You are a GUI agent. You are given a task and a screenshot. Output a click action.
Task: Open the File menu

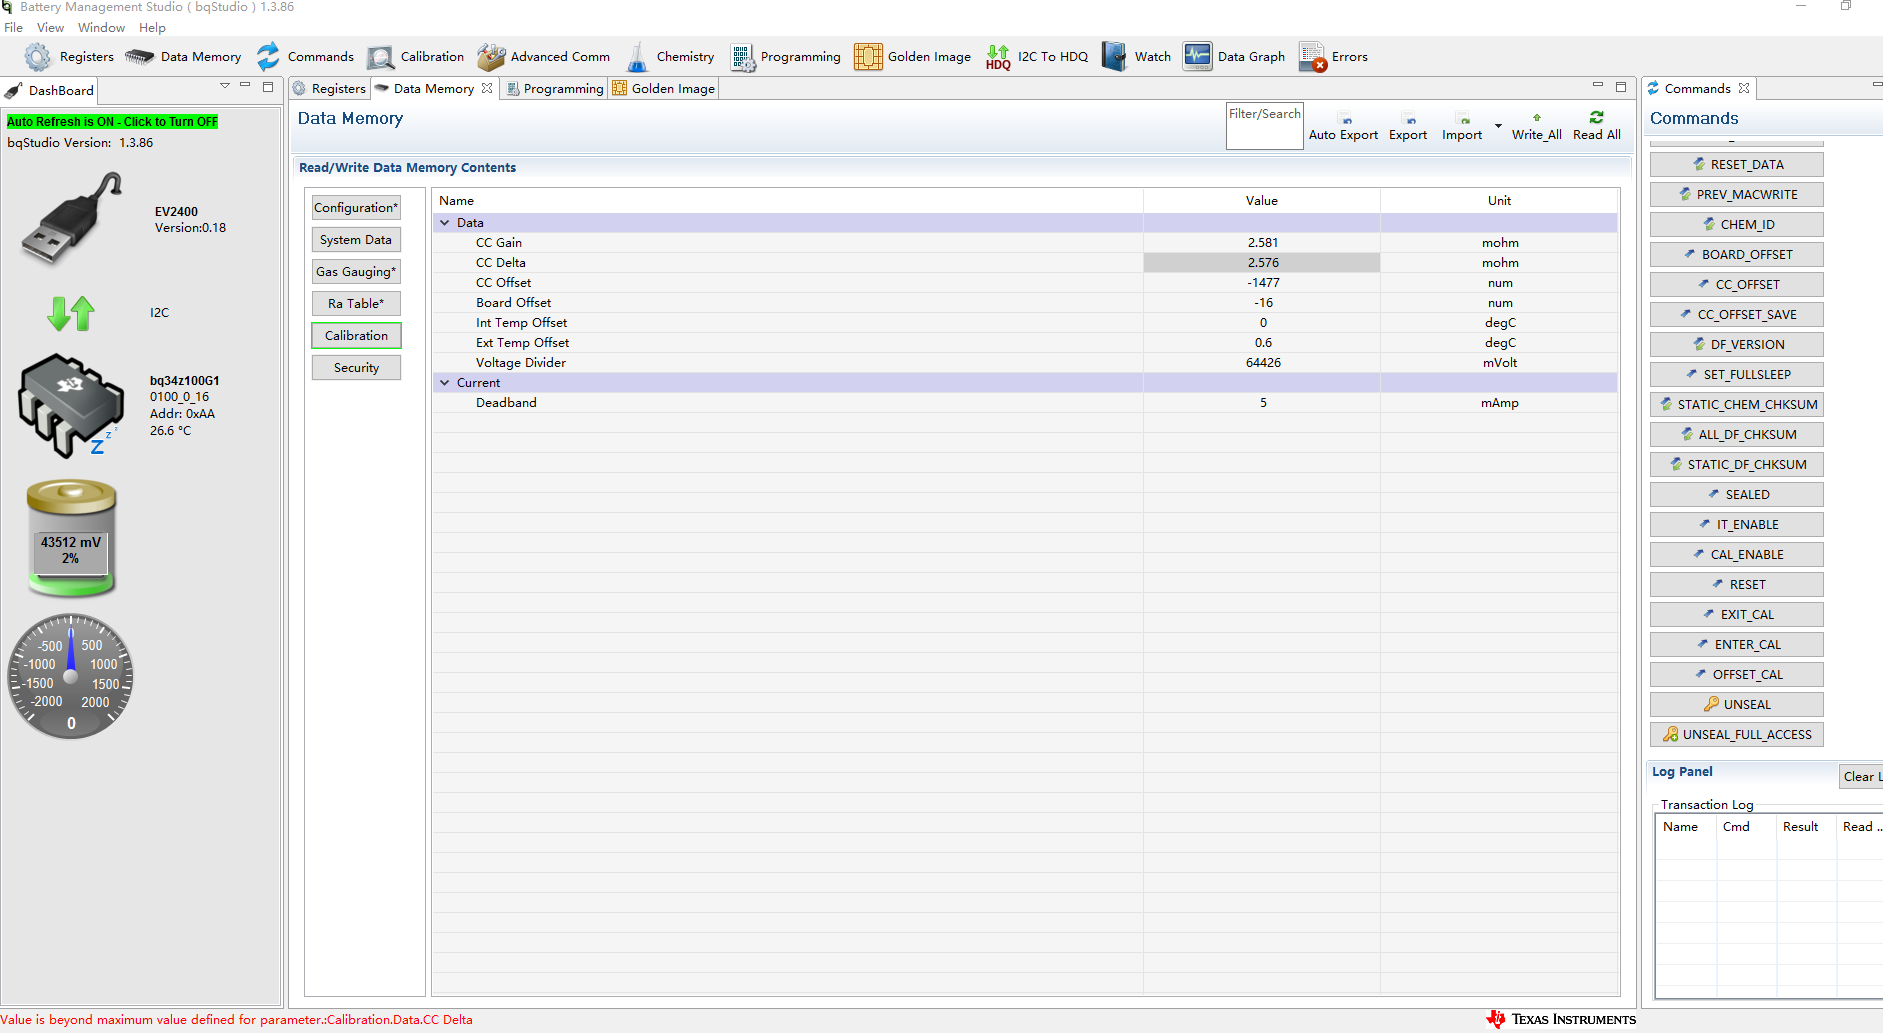[13, 28]
